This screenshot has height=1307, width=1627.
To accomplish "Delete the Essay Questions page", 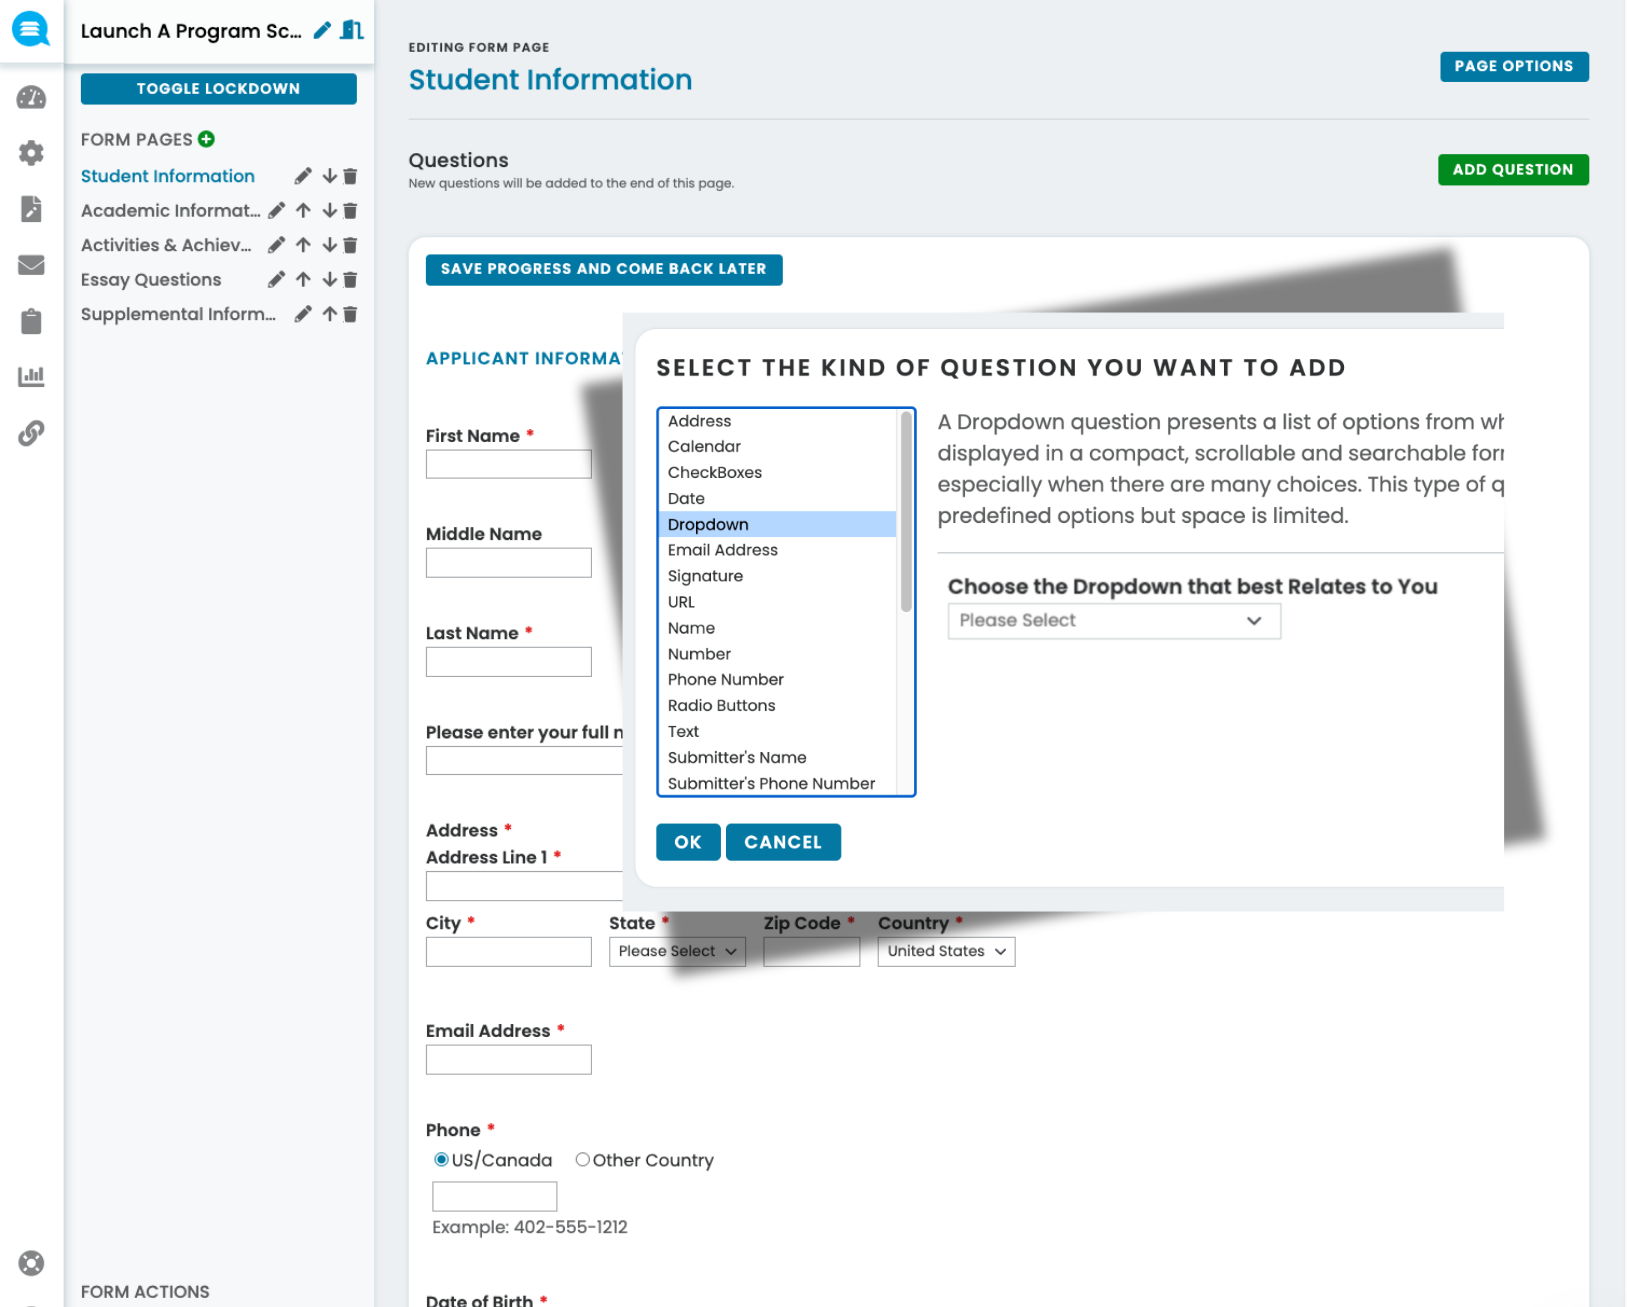I will (349, 279).
